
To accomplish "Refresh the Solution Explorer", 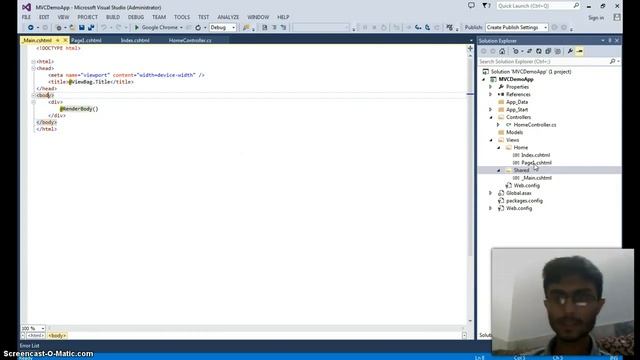I will (539, 51).
